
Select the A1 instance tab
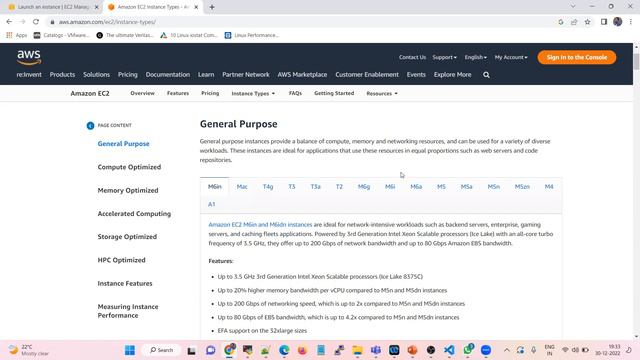tap(211, 204)
